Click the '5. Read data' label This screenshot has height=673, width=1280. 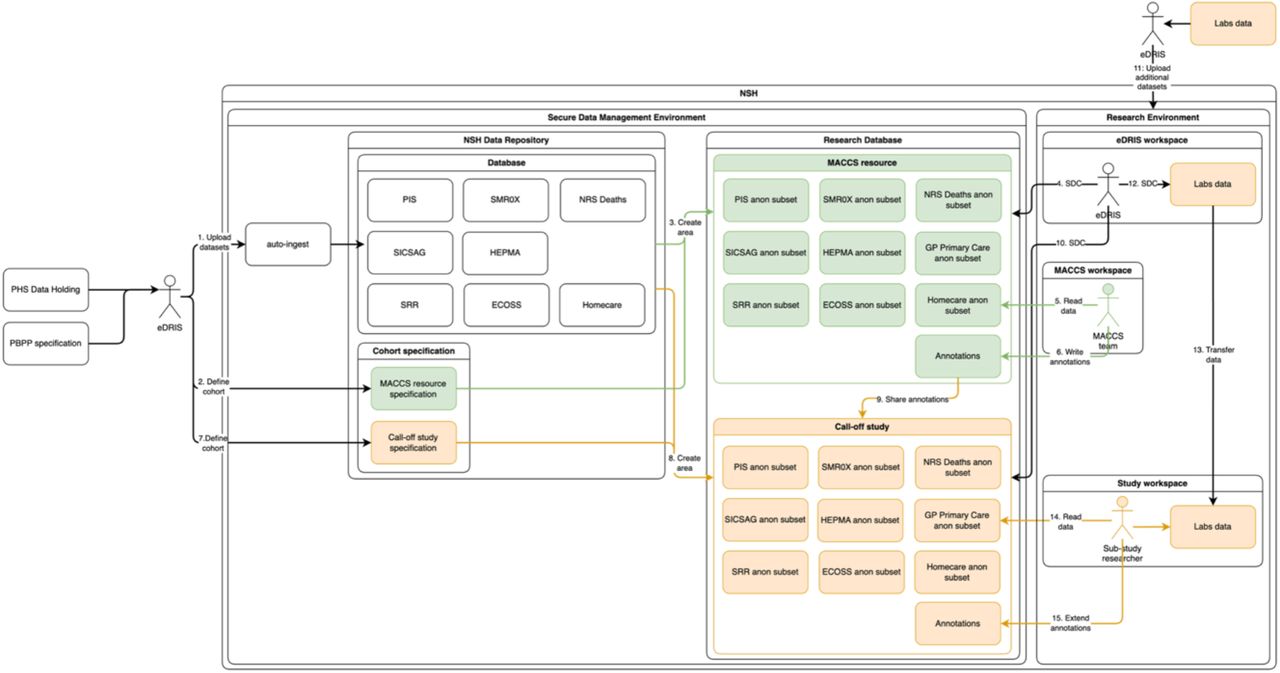coord(1067,305)
